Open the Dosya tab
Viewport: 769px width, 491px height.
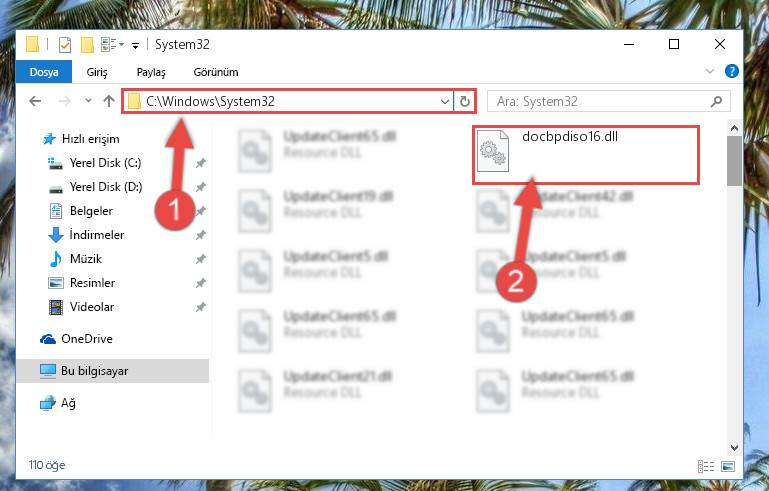[44, 72]
